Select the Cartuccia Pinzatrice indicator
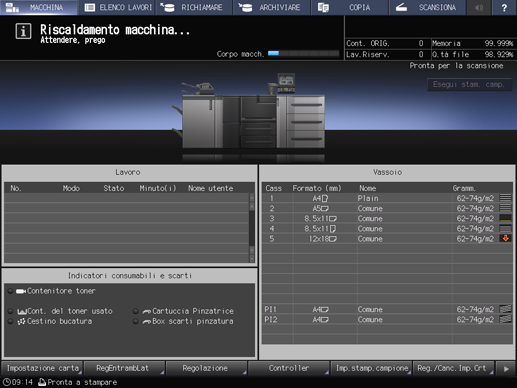This screenshot has height=388, width=517. 184,311
